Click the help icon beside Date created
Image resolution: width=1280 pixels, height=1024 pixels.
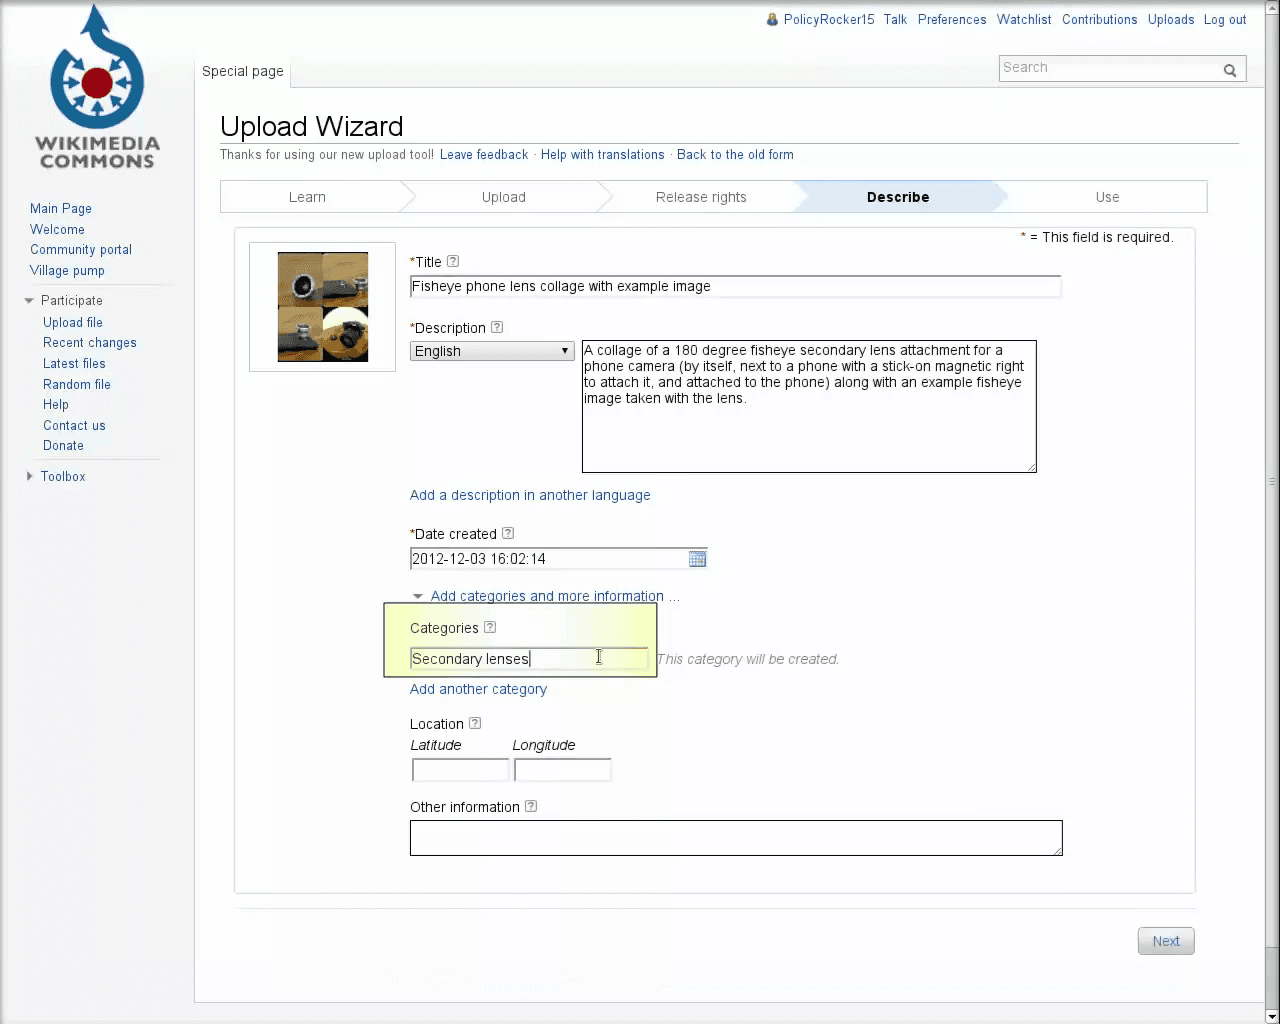pos(508,534)
